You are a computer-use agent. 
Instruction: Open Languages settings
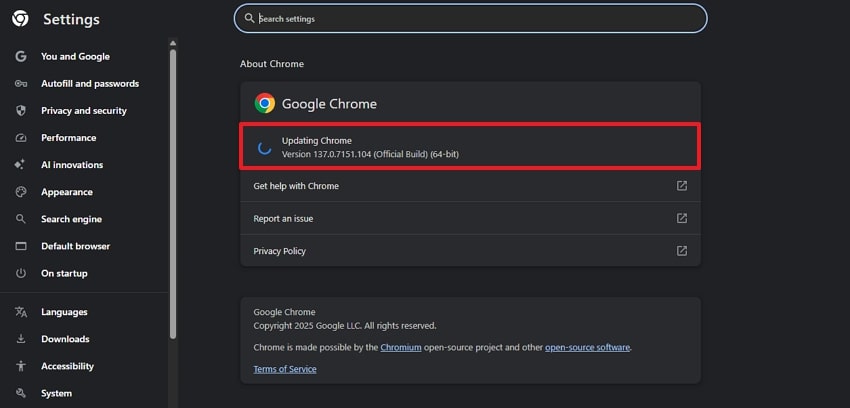click(x=64, y=312)
